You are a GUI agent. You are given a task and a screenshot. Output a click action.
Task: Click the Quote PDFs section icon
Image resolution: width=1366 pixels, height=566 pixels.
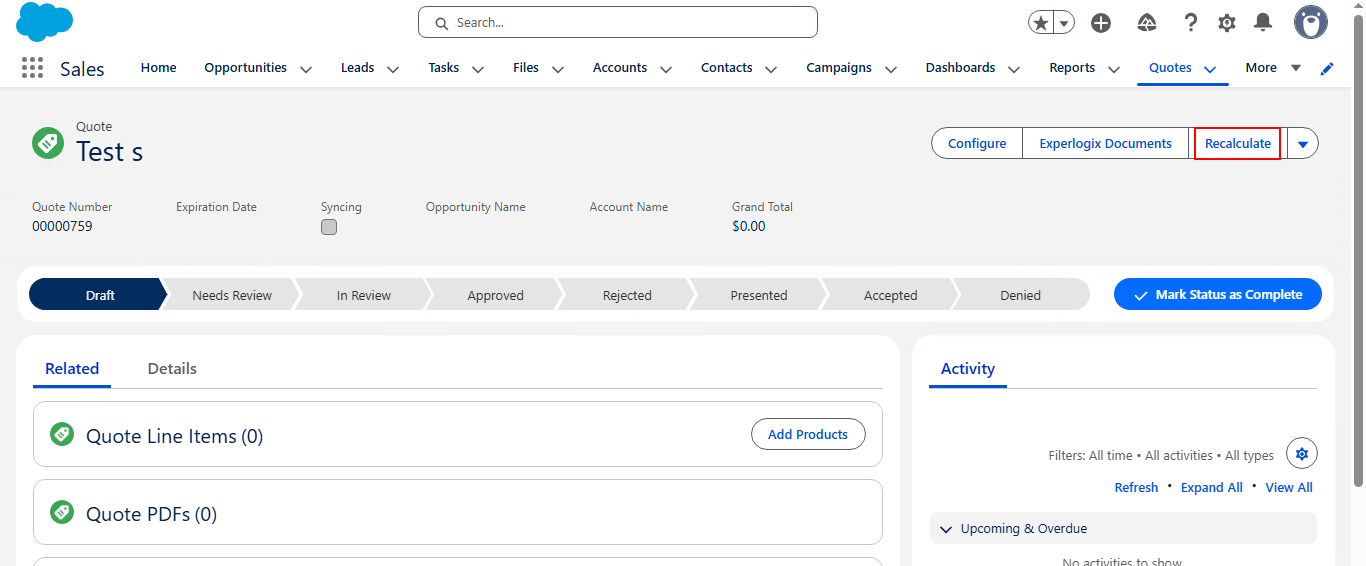pos(62,512)
